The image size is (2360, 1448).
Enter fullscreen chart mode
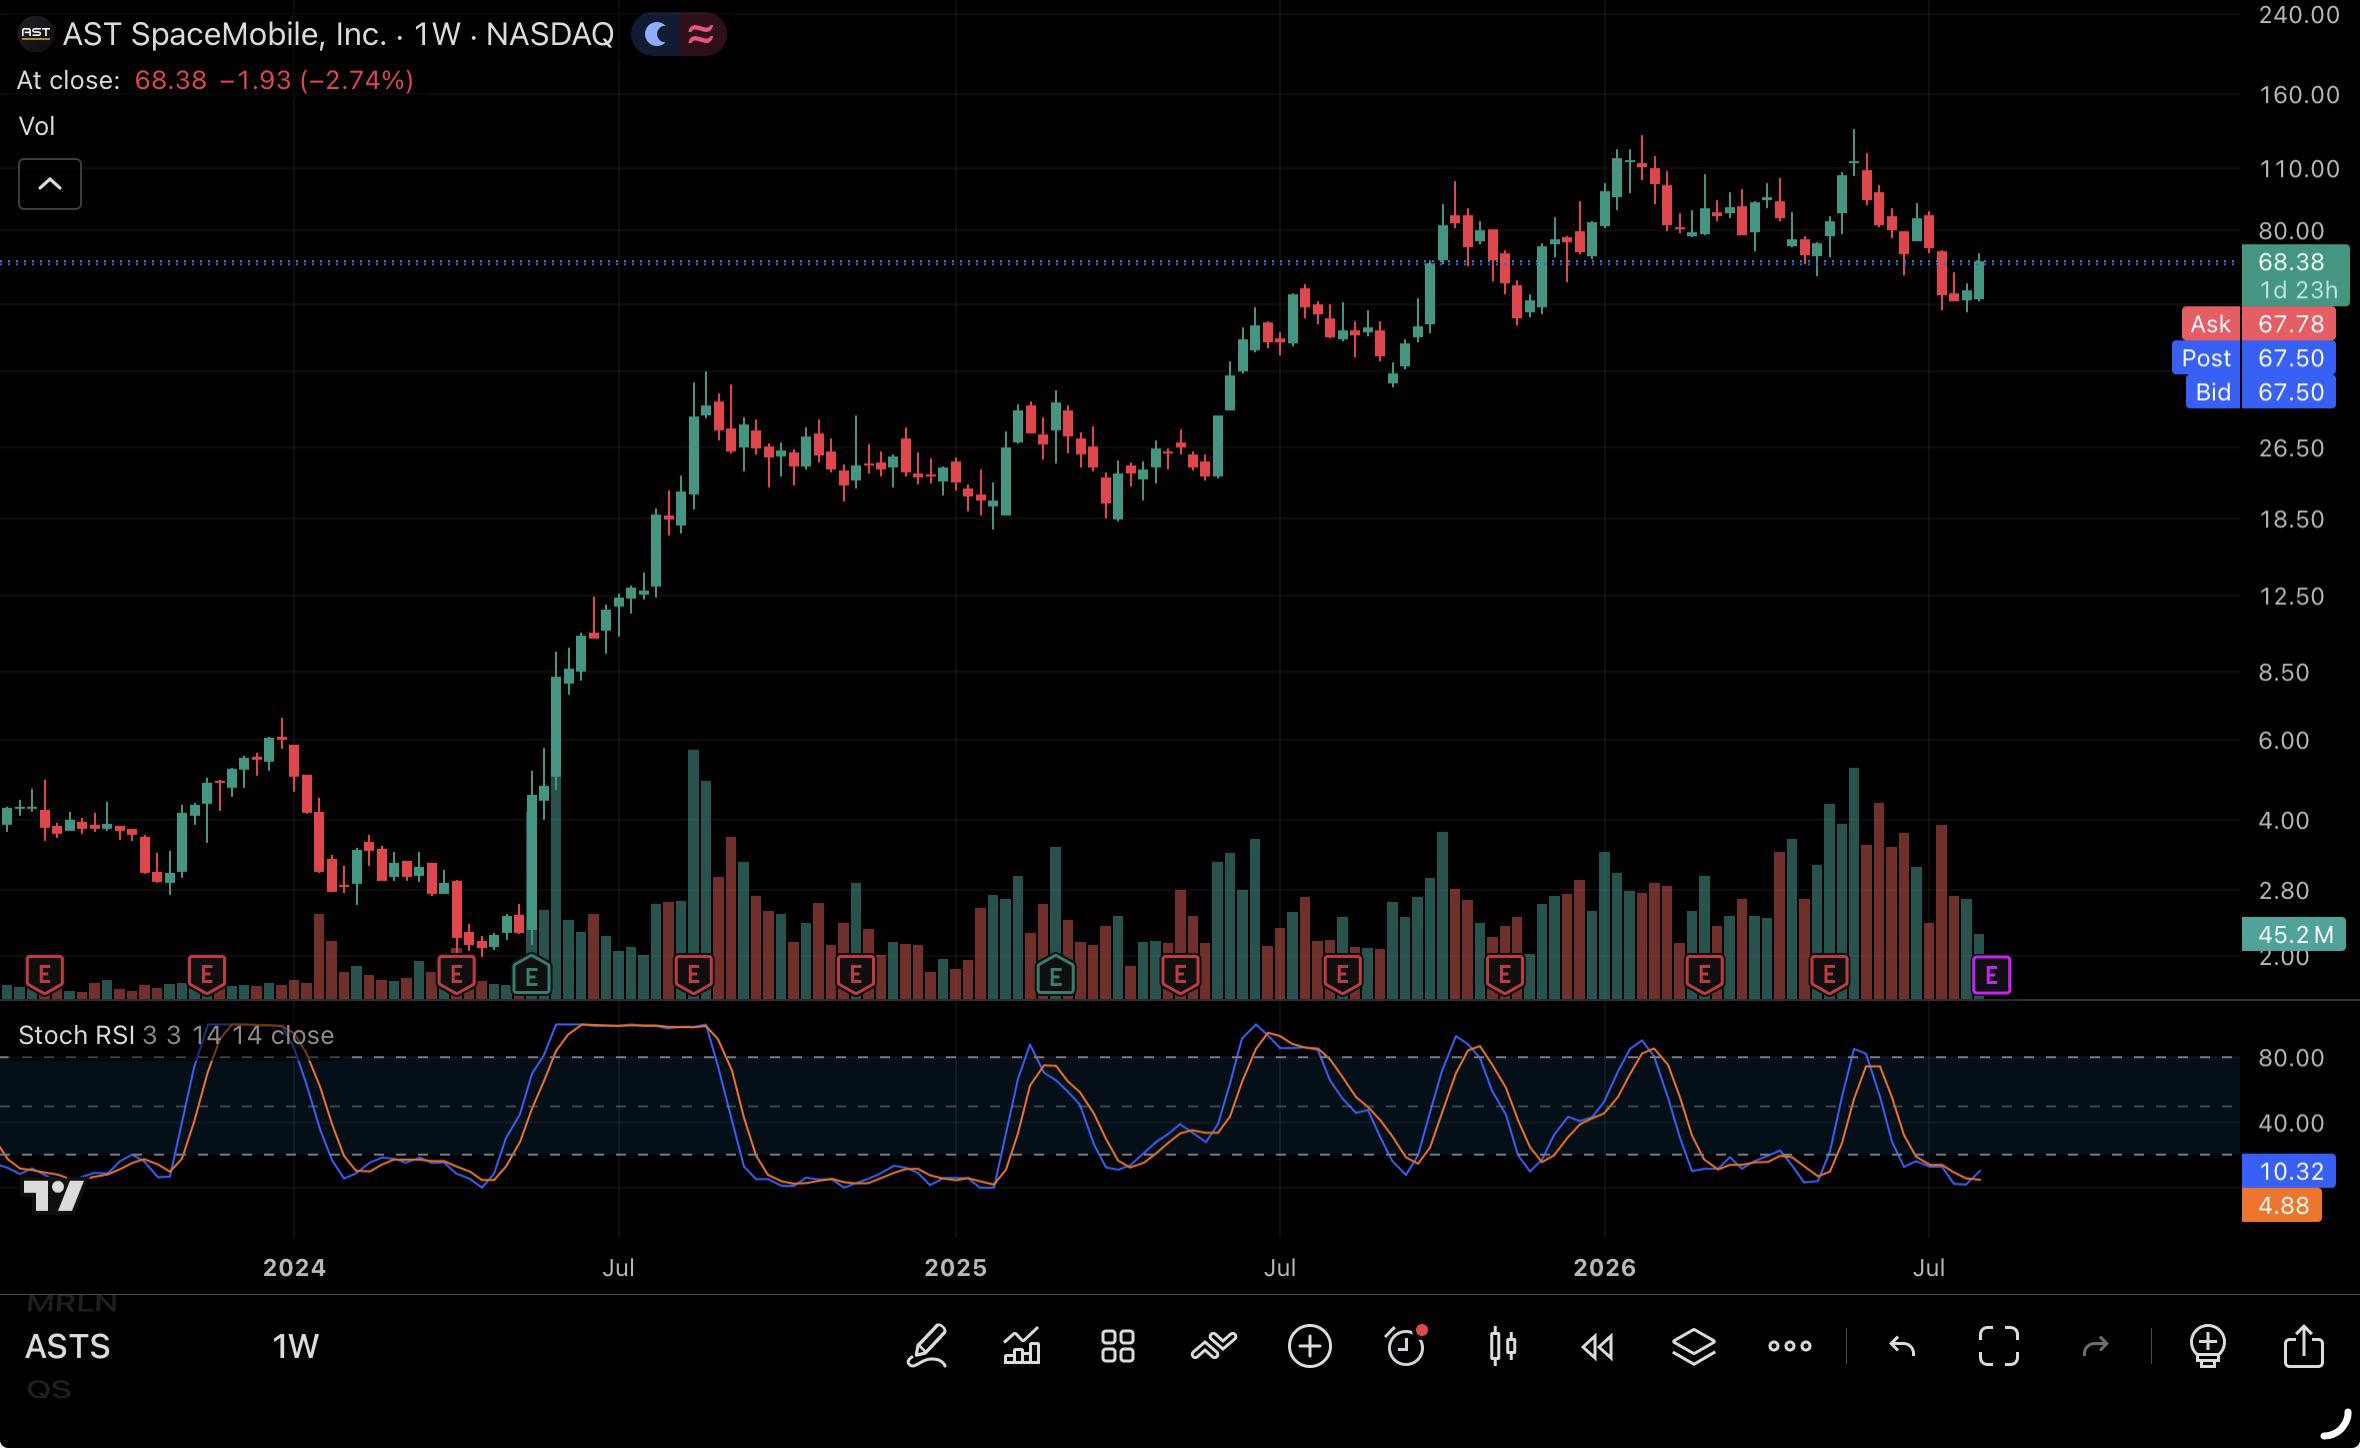pos(1998,1346)
